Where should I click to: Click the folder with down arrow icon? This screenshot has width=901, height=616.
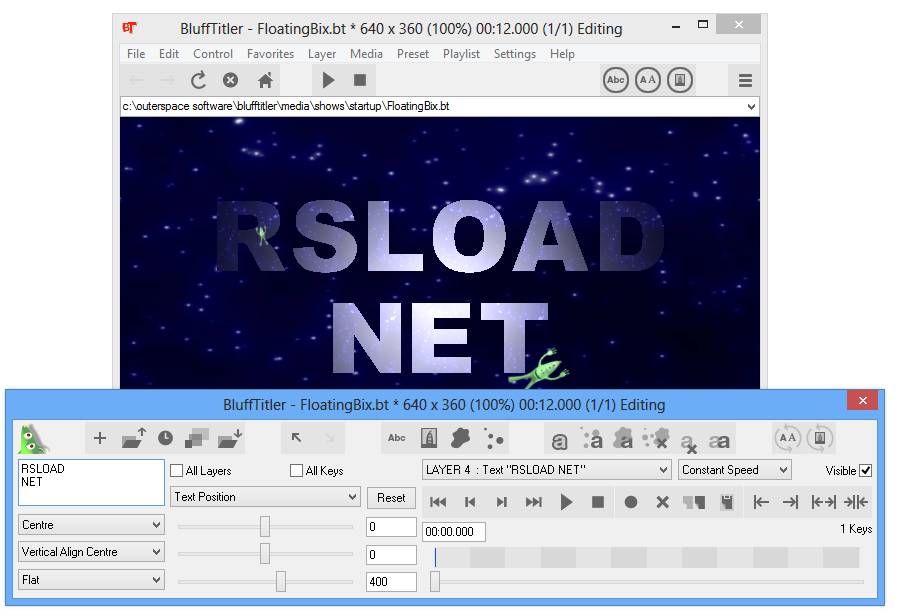point(229,438)
